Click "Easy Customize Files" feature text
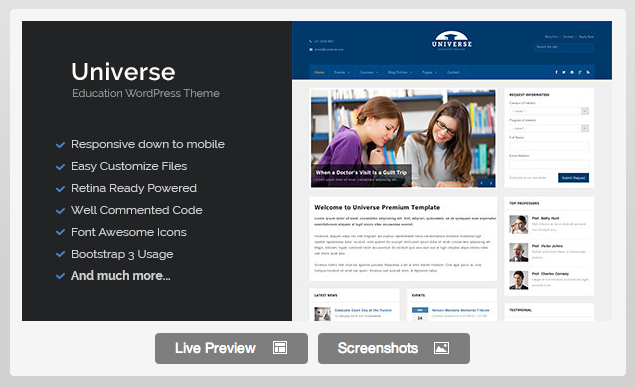635x388 pixels. (x=129, y=166)
